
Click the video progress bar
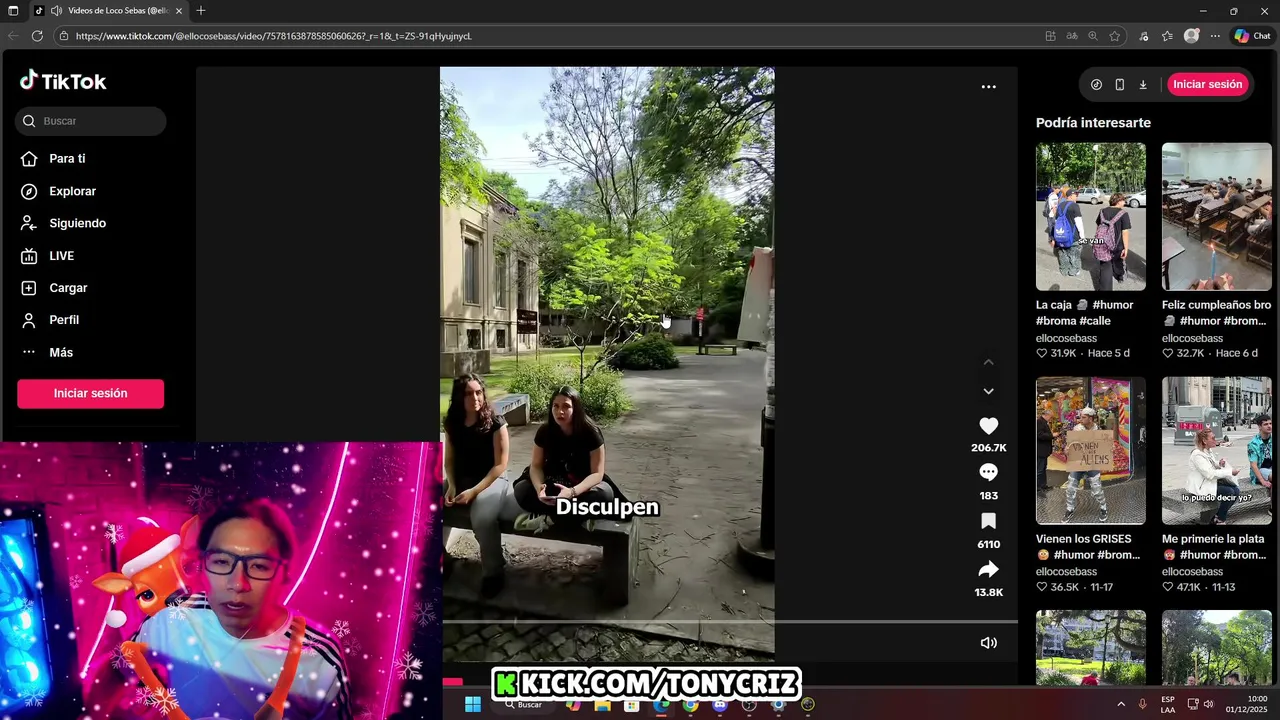point(730,621)
